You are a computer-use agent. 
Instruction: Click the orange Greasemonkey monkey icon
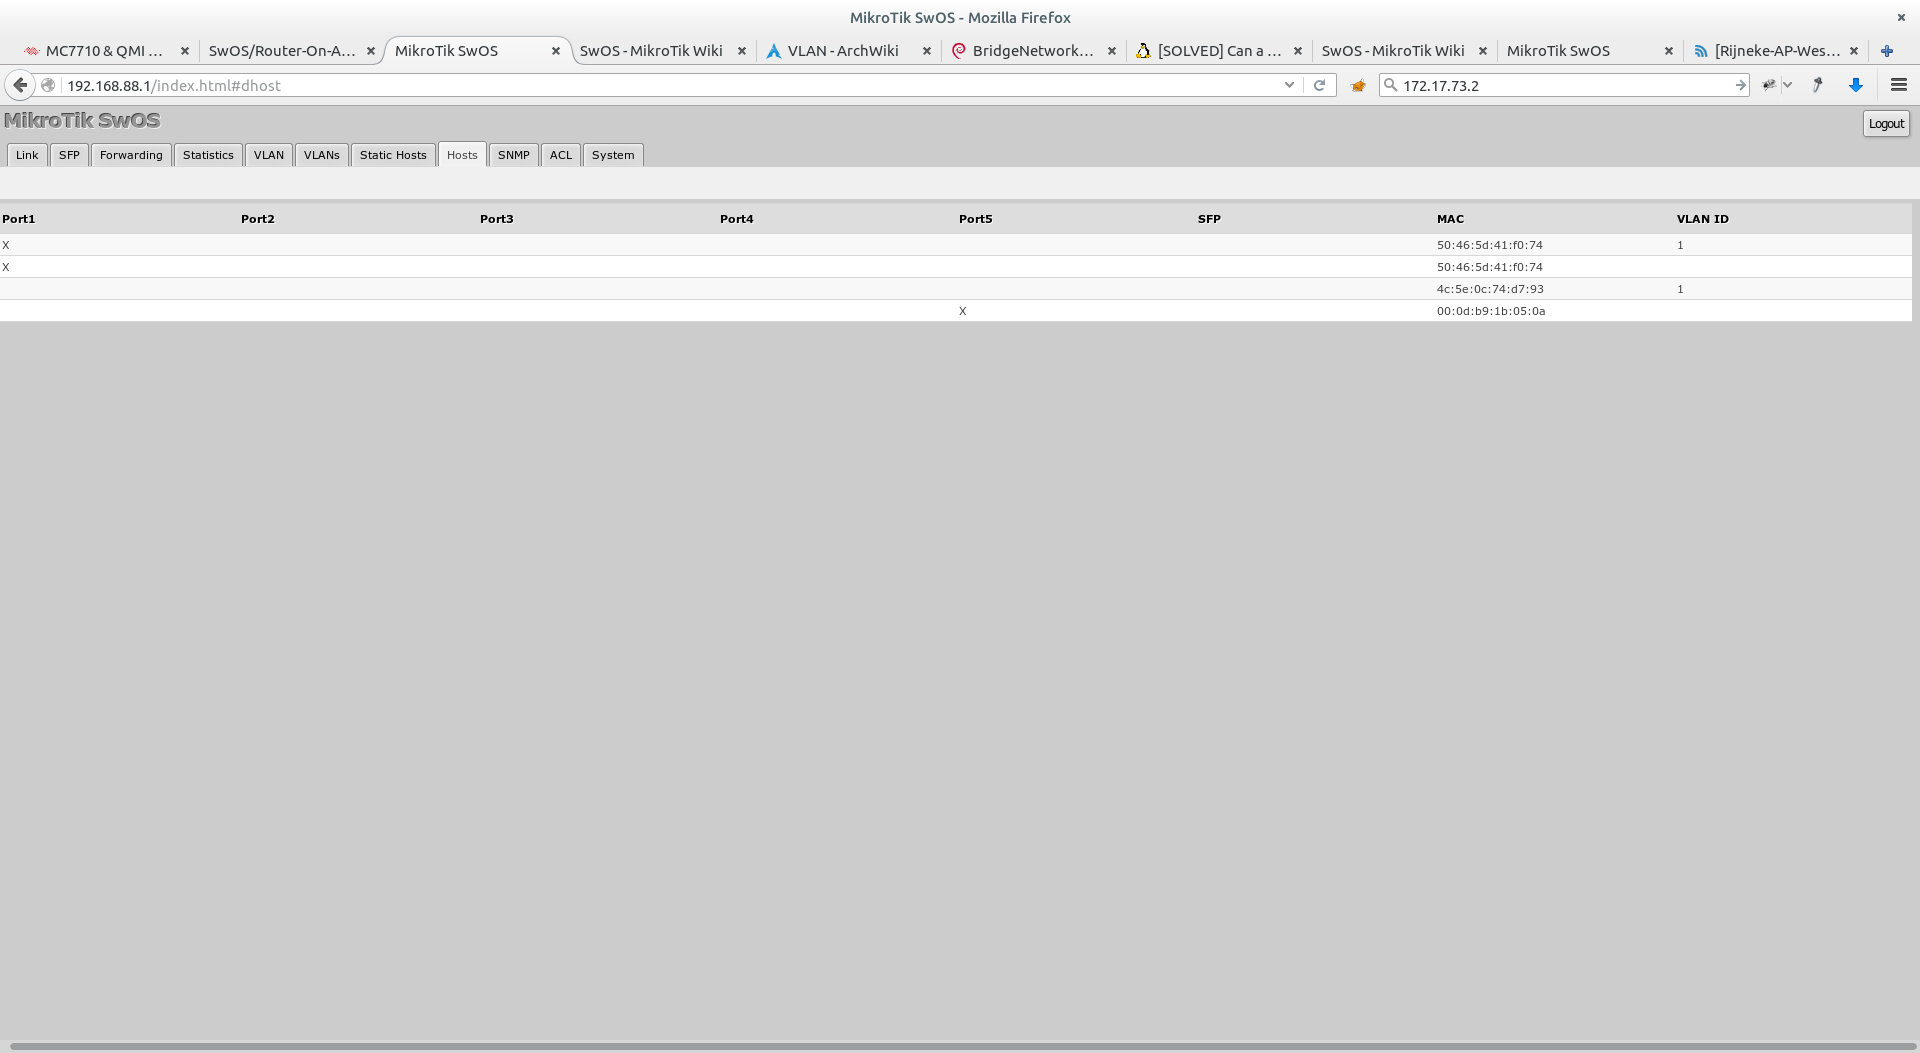1358,85
